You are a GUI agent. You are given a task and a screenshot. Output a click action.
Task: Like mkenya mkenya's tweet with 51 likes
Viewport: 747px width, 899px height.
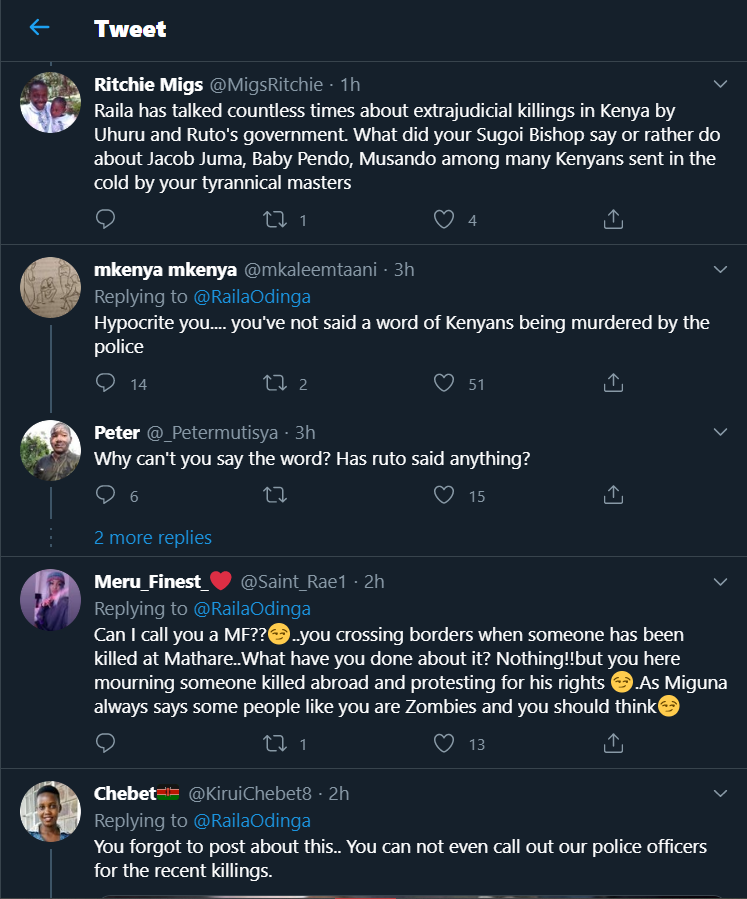[x=445, y=383]
